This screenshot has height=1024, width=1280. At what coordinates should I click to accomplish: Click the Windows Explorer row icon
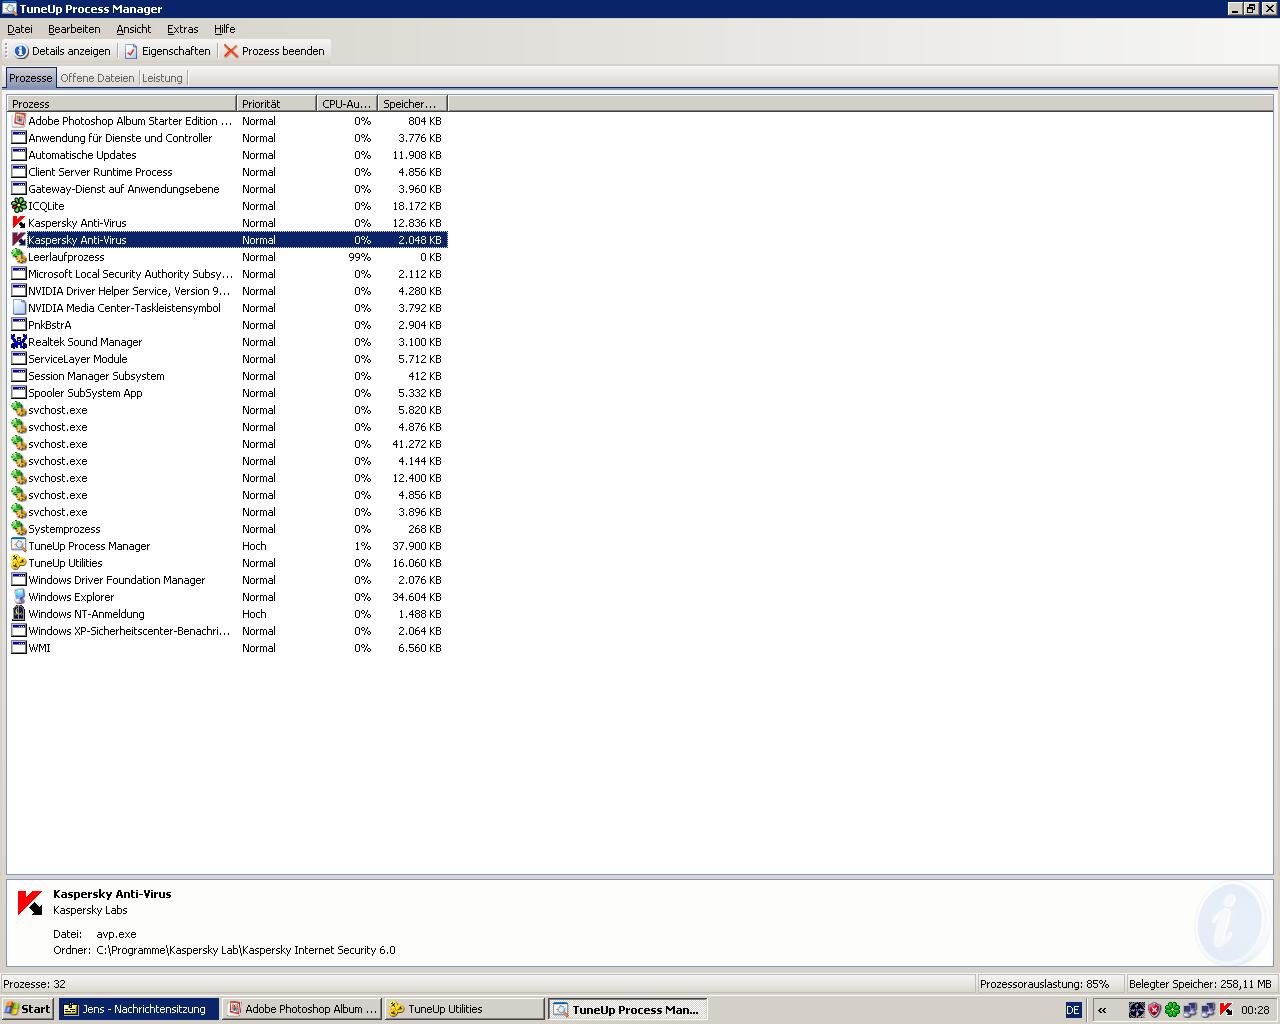point(19,597)
